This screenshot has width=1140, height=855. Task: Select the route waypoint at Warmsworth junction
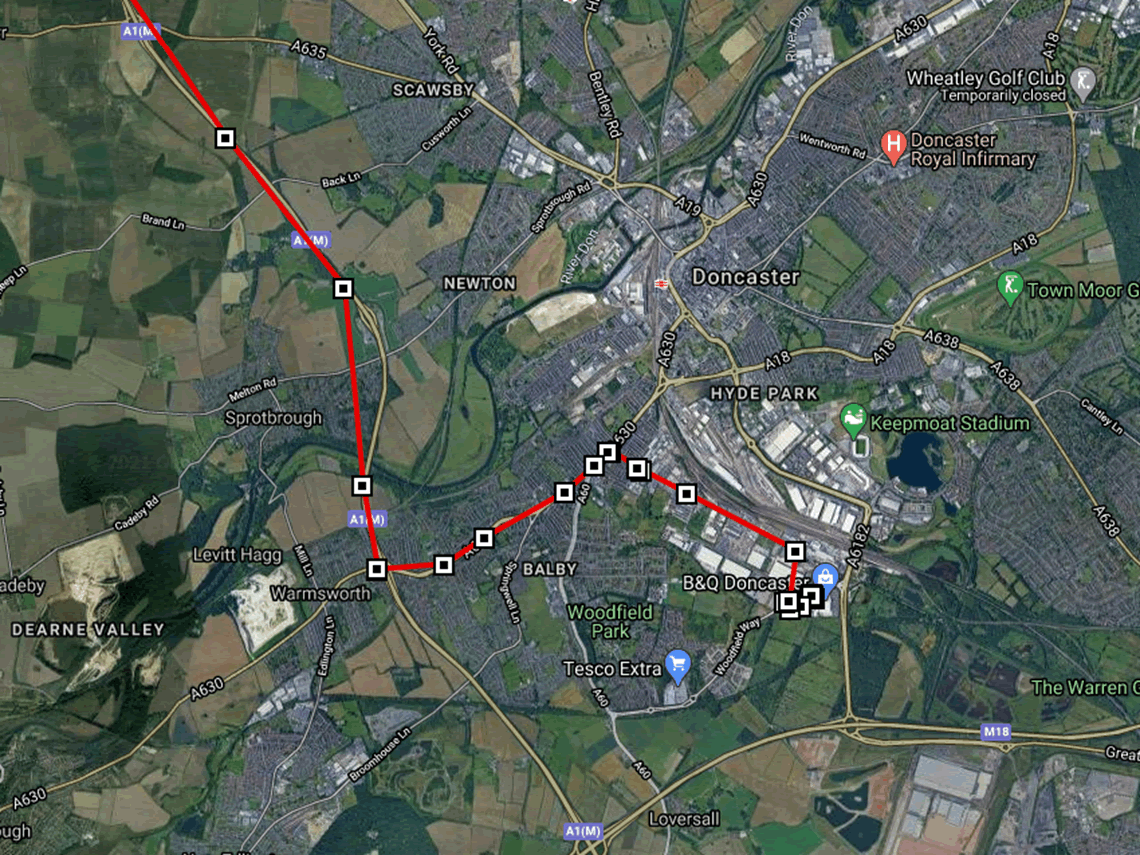click(376, 568)
